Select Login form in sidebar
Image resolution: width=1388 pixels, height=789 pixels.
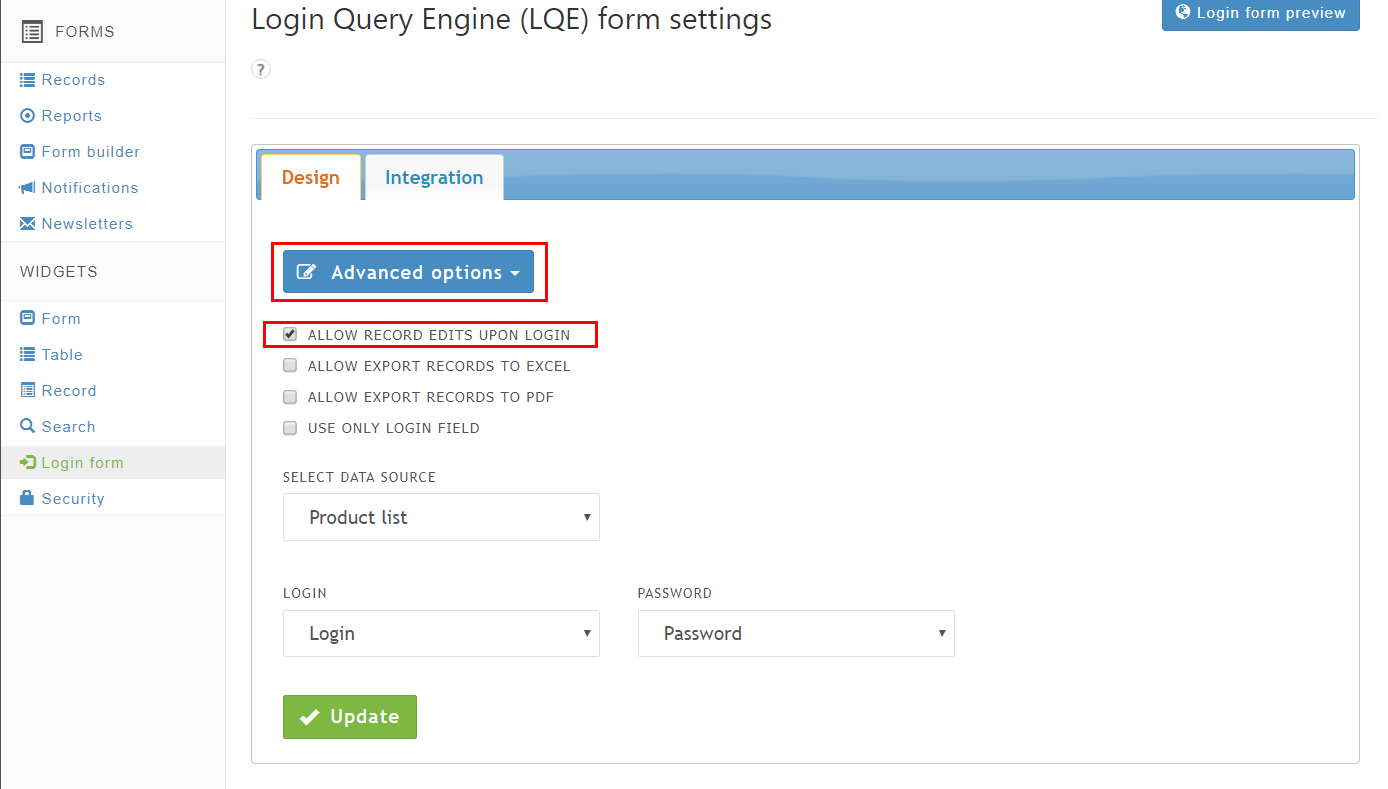pos(82,463)
